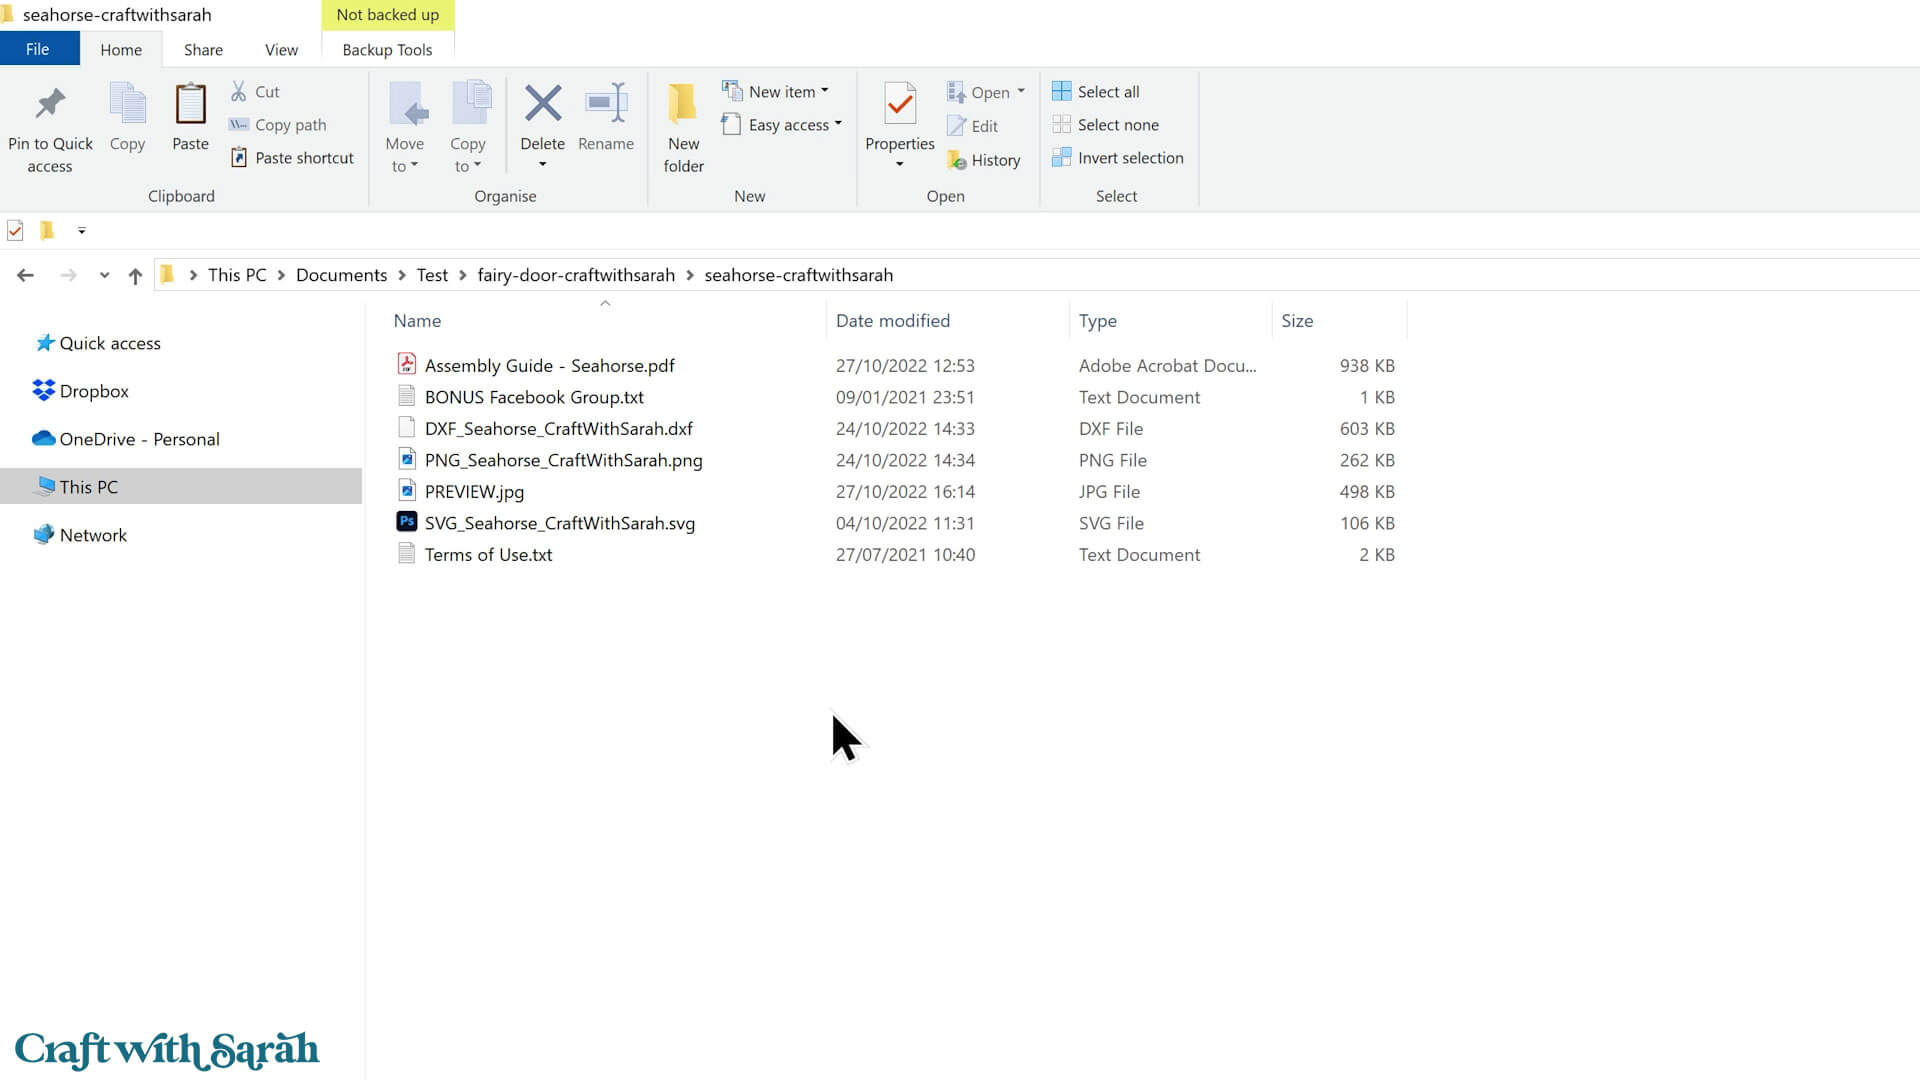Image resolution: width=1920 pixels, height=1080 pixels.
Task: Click the Pin to Quick access icon
Action: (x=50, y=104)
